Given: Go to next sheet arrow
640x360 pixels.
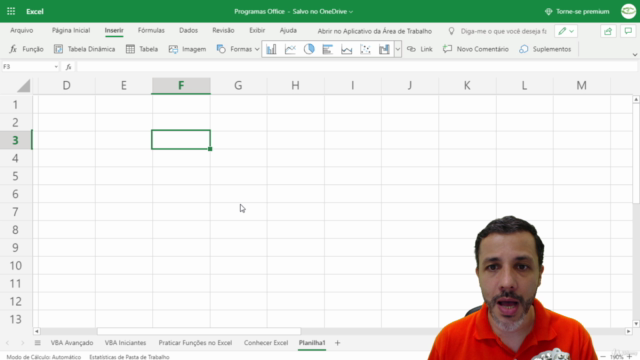Looking at the screenshot, I should (x=22, y=343).
